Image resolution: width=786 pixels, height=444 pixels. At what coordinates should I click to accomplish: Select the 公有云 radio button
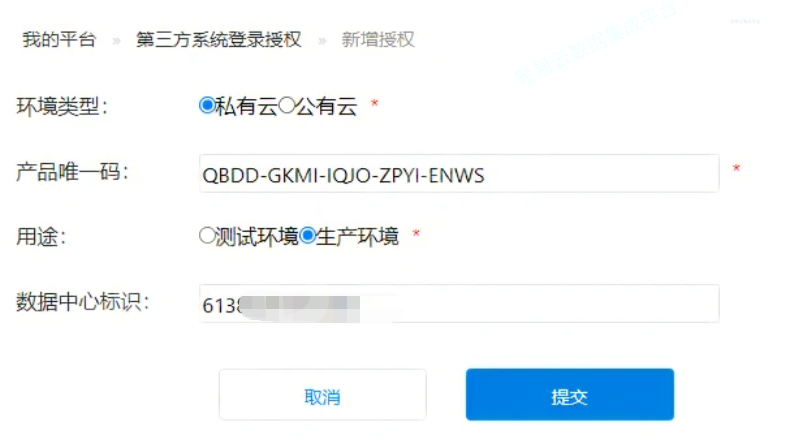(286, 106)
